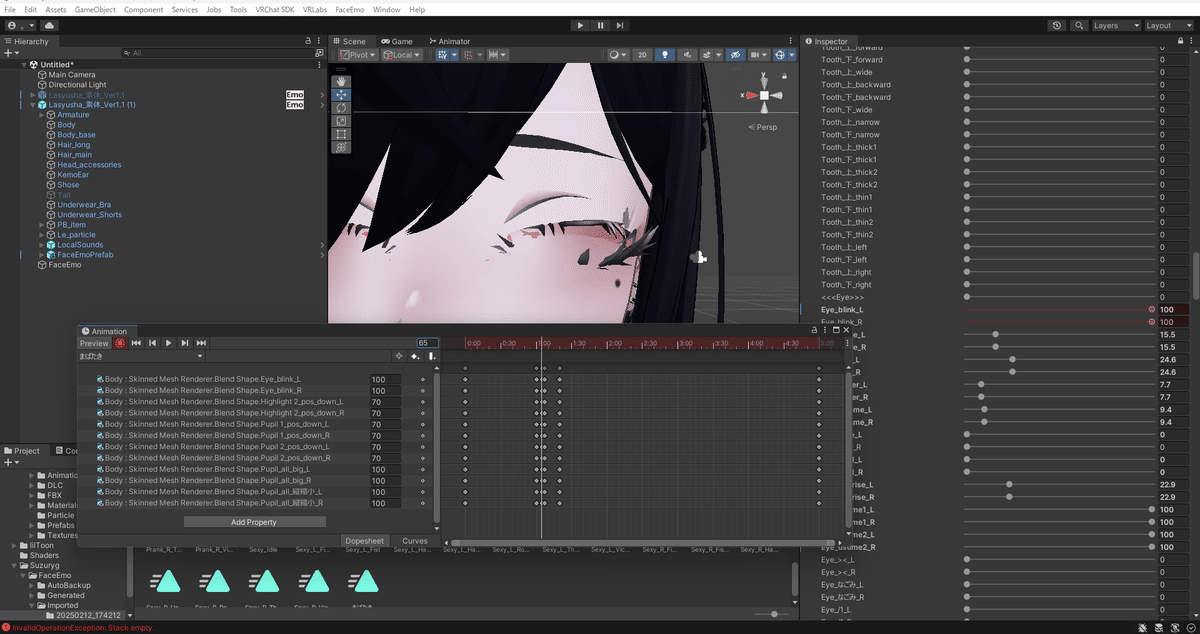Toggle Scene view audio mute
Viewport: 1200px width, 634px height.
(x=686, y=55)
